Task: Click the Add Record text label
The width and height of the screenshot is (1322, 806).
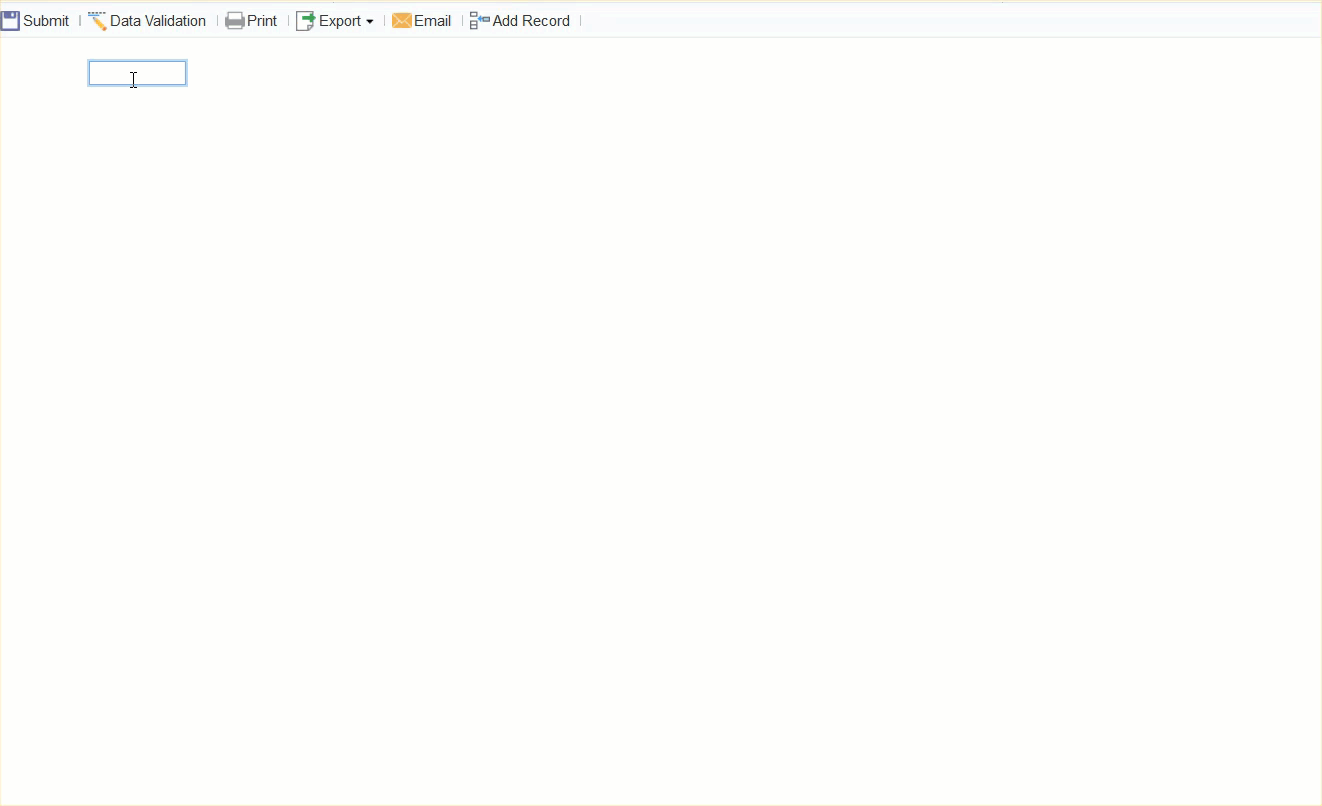Action: click(x=530, y=20)
